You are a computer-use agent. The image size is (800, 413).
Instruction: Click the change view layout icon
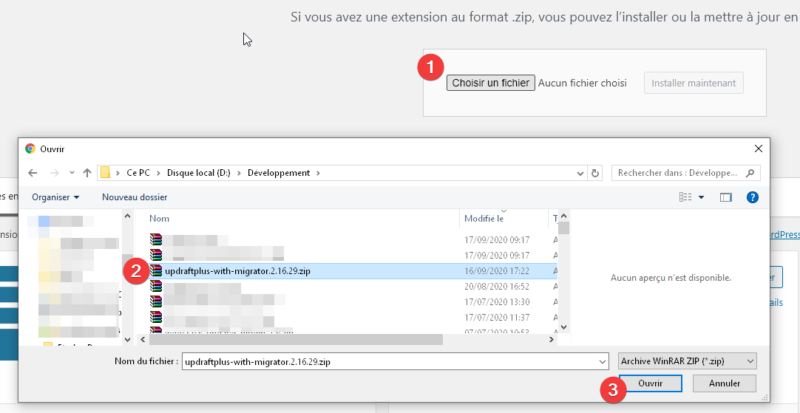click(688, 197)
